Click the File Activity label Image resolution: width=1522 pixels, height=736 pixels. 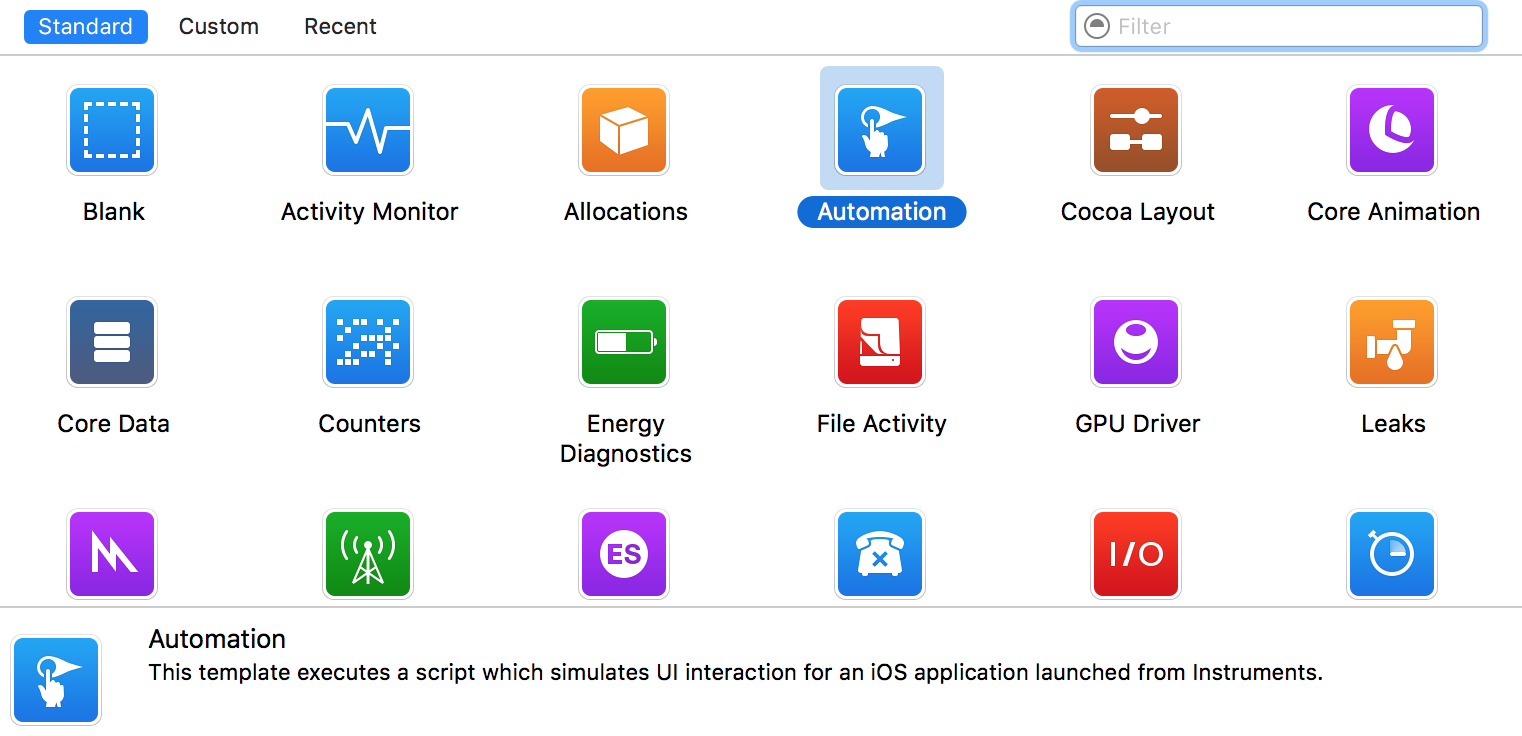[881, 424]
